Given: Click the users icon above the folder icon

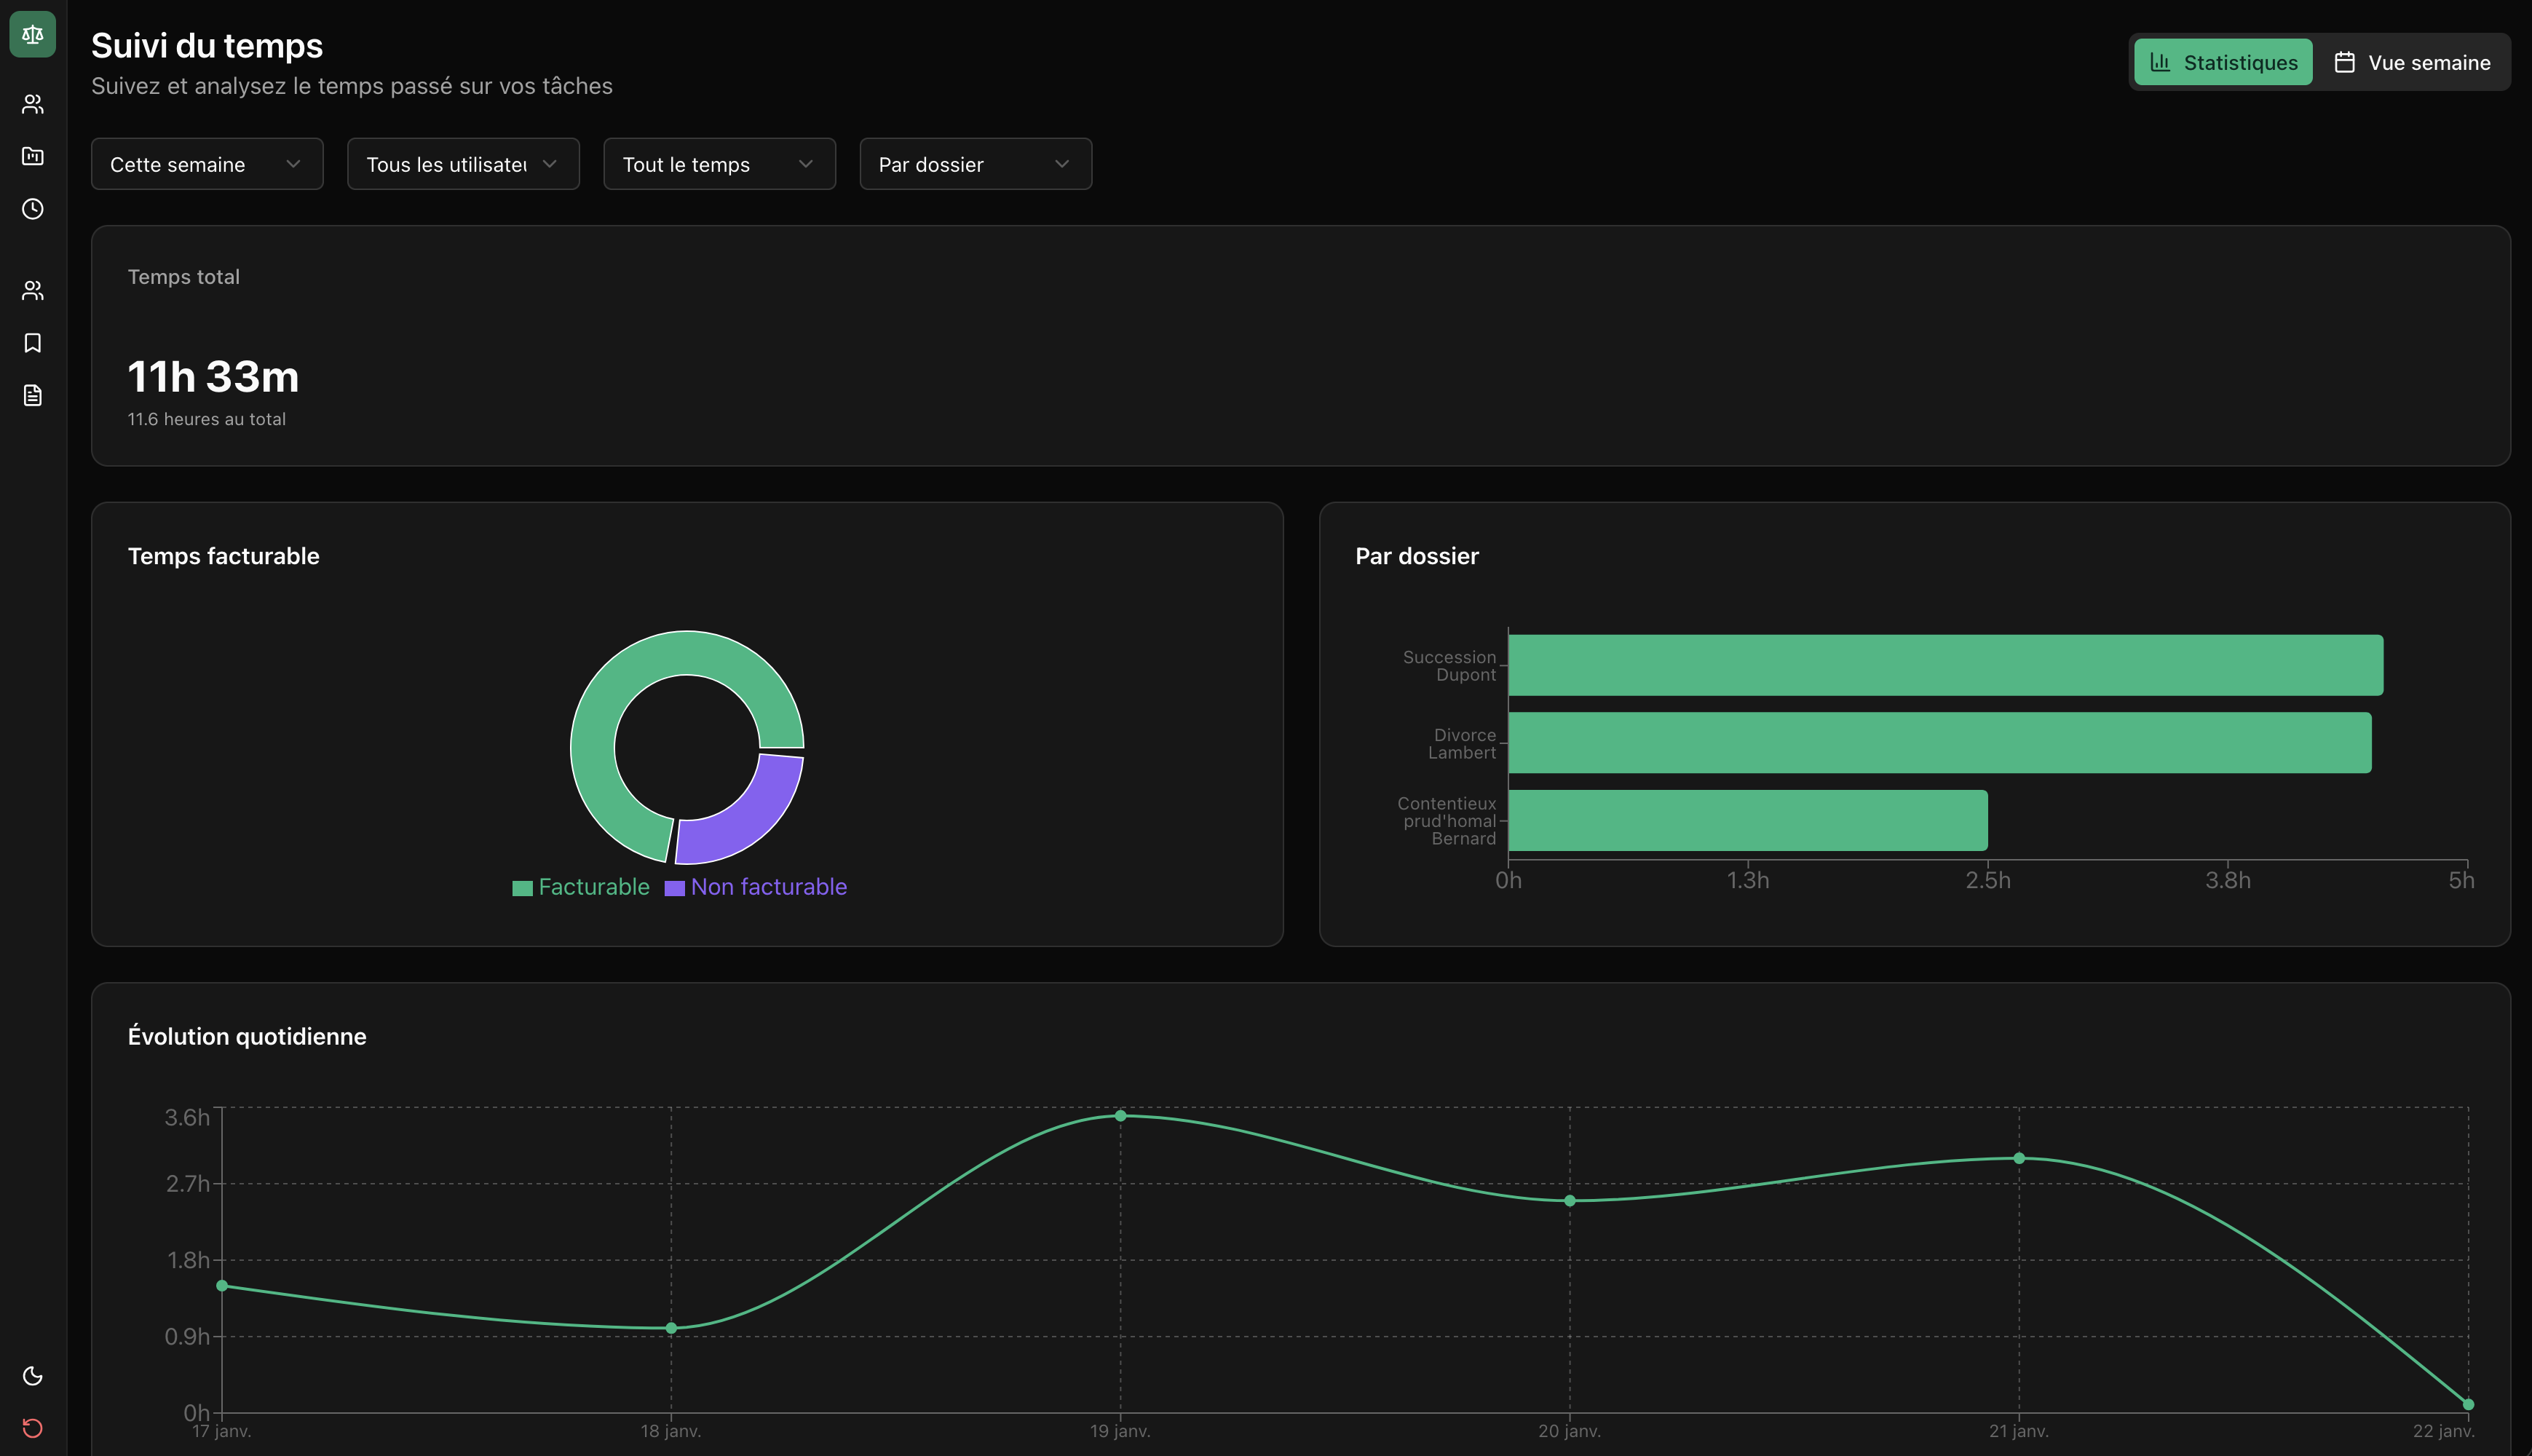Looking at the screenshot, I should pyautogui.click(x=32, y=104).
